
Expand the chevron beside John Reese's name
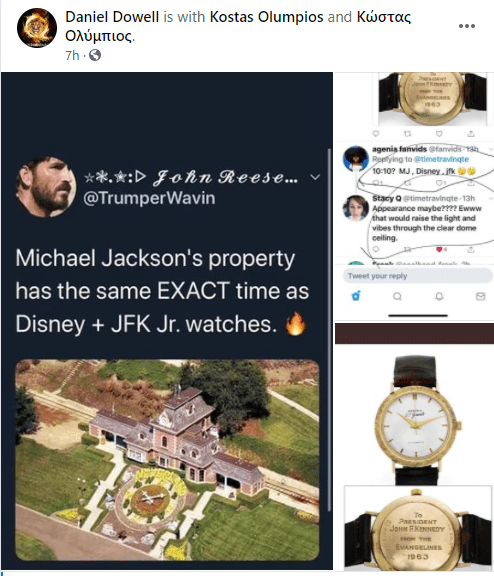pos(315,177)
